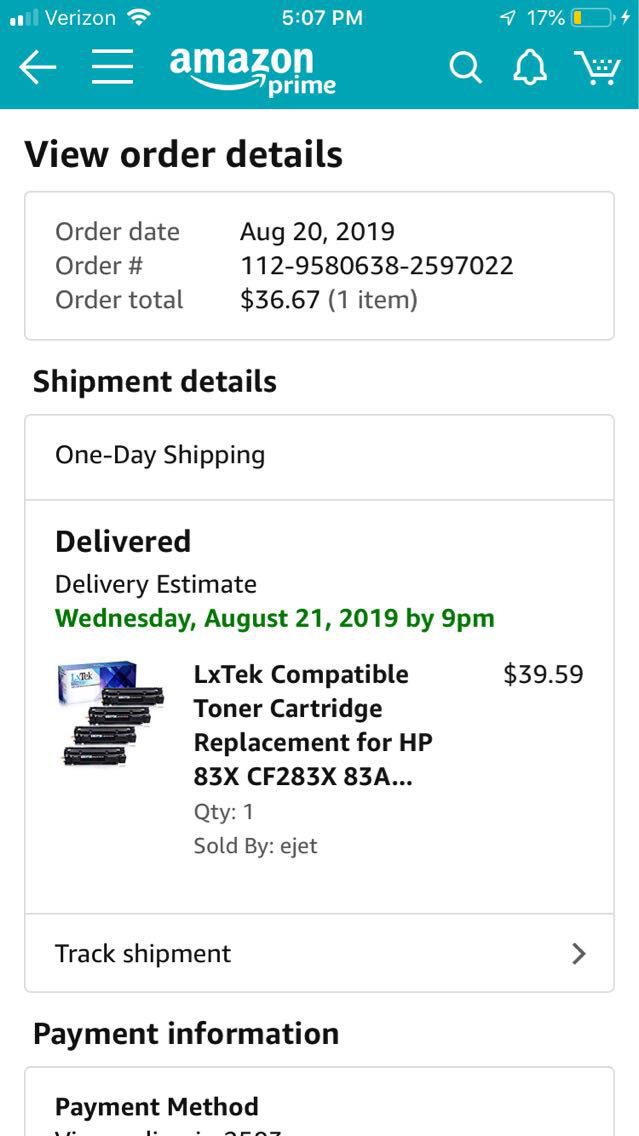
Task: Select the order number text
Action: pos(376,266)
